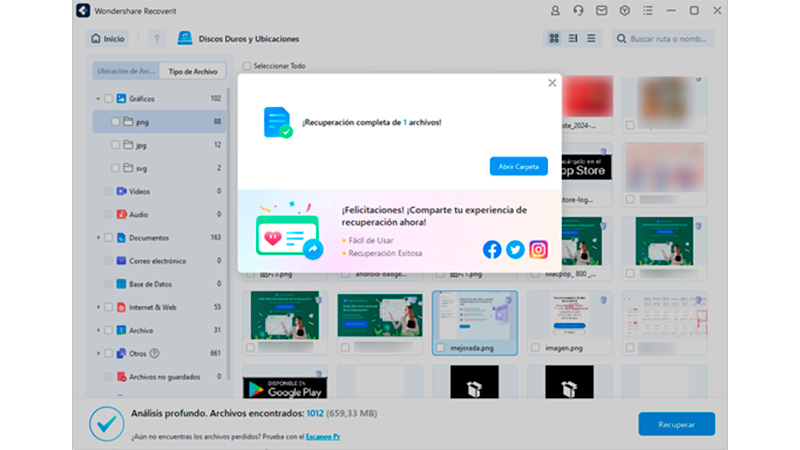
Task: Expand the Documentos category
Action: (98, 238)
